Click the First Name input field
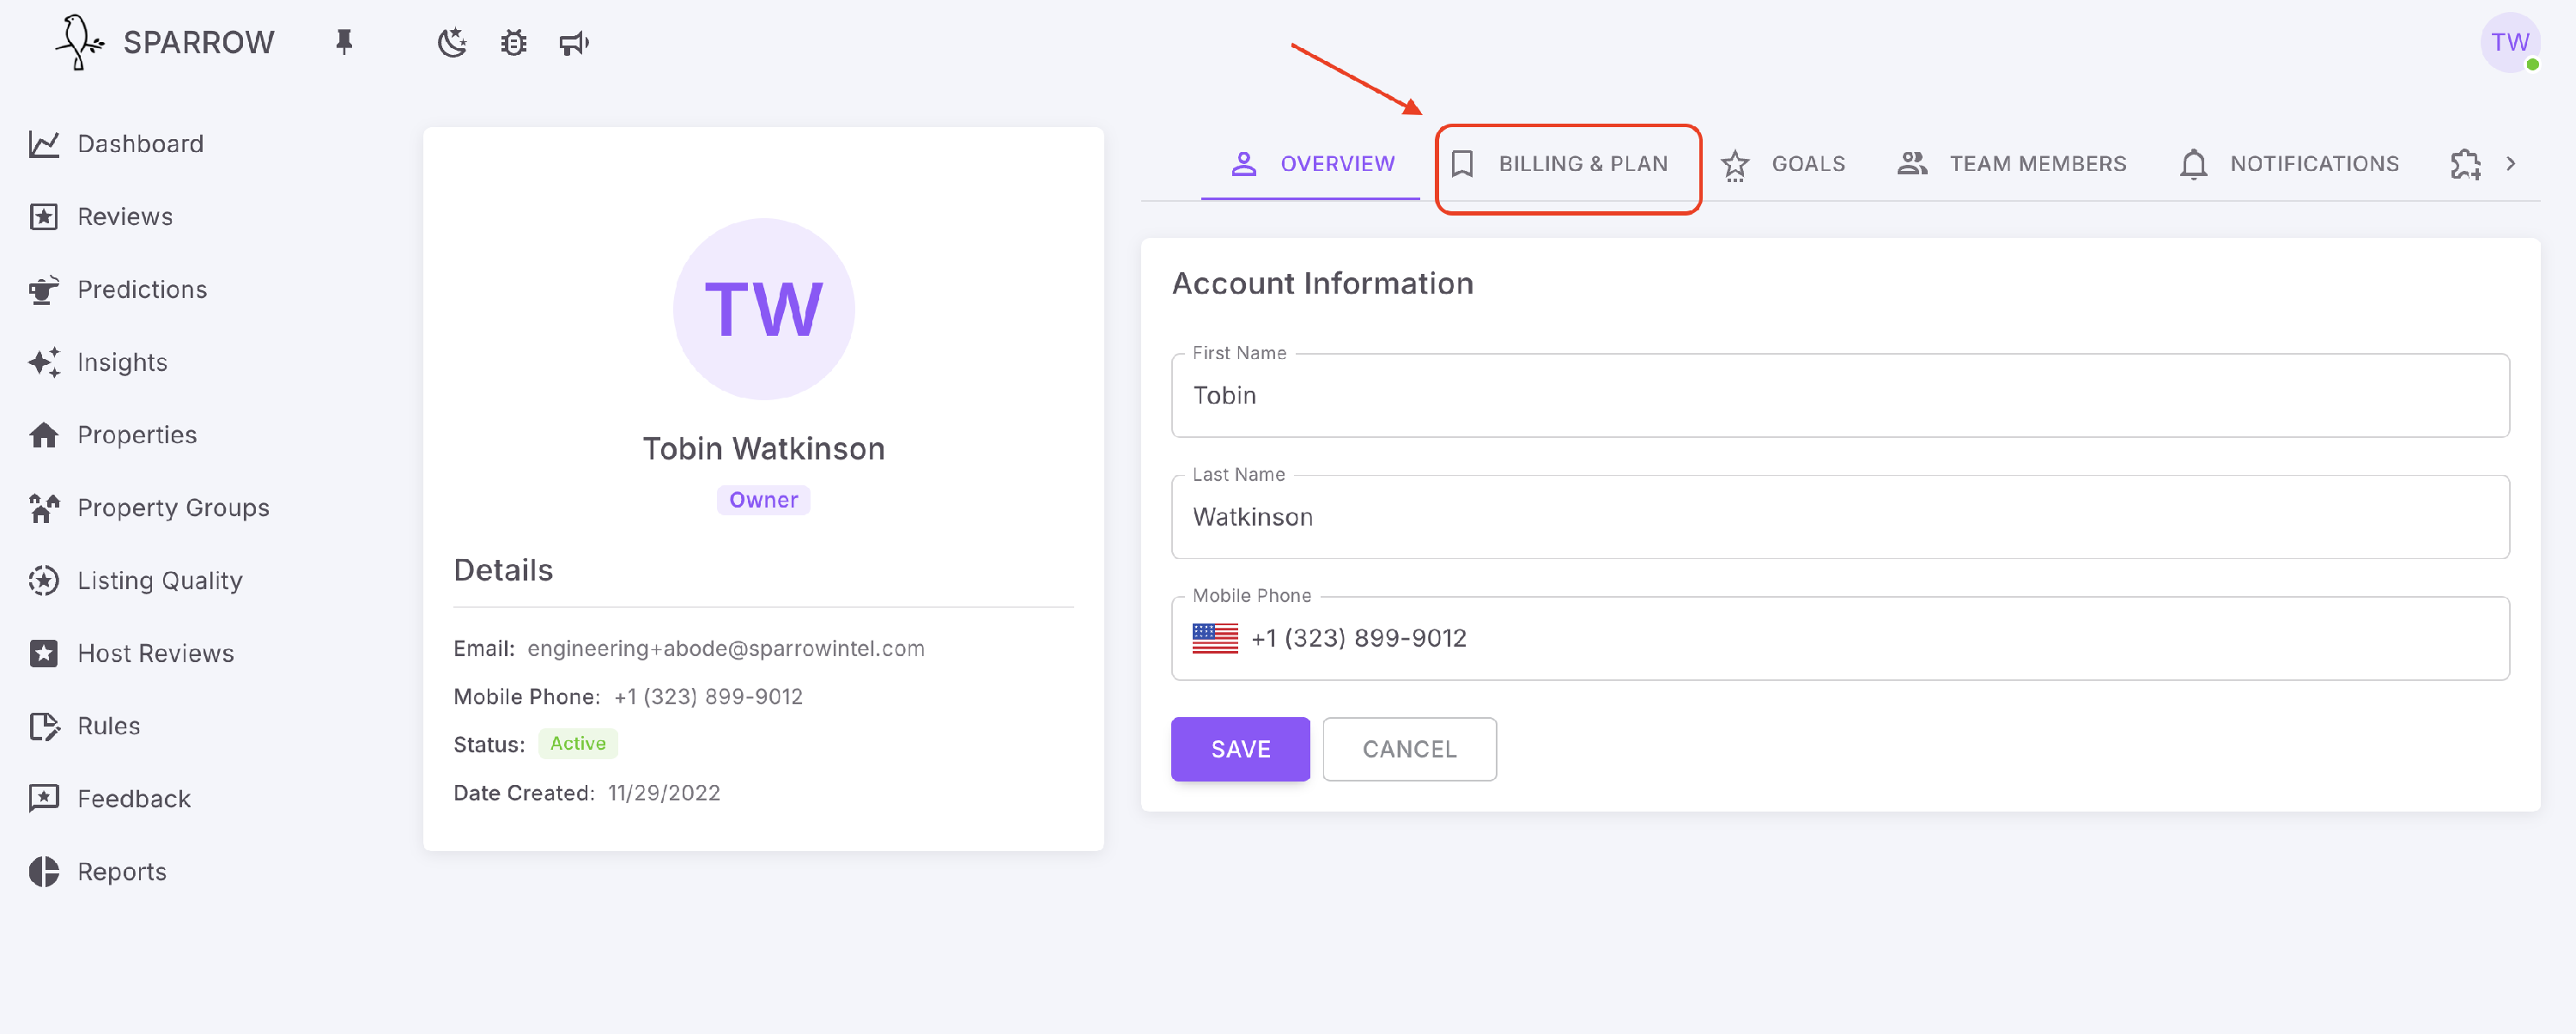 (x=1840, y=396)
